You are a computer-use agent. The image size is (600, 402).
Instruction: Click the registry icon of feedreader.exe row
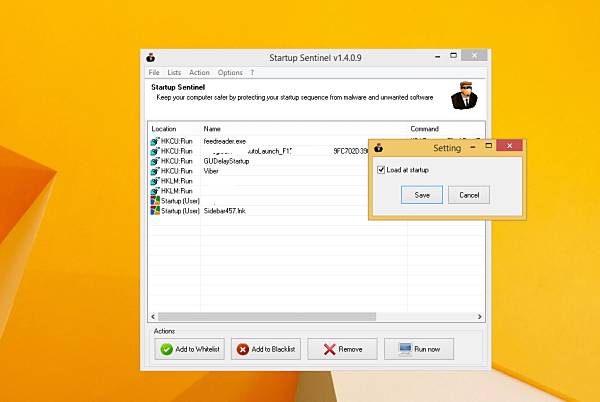click(155, 141)
